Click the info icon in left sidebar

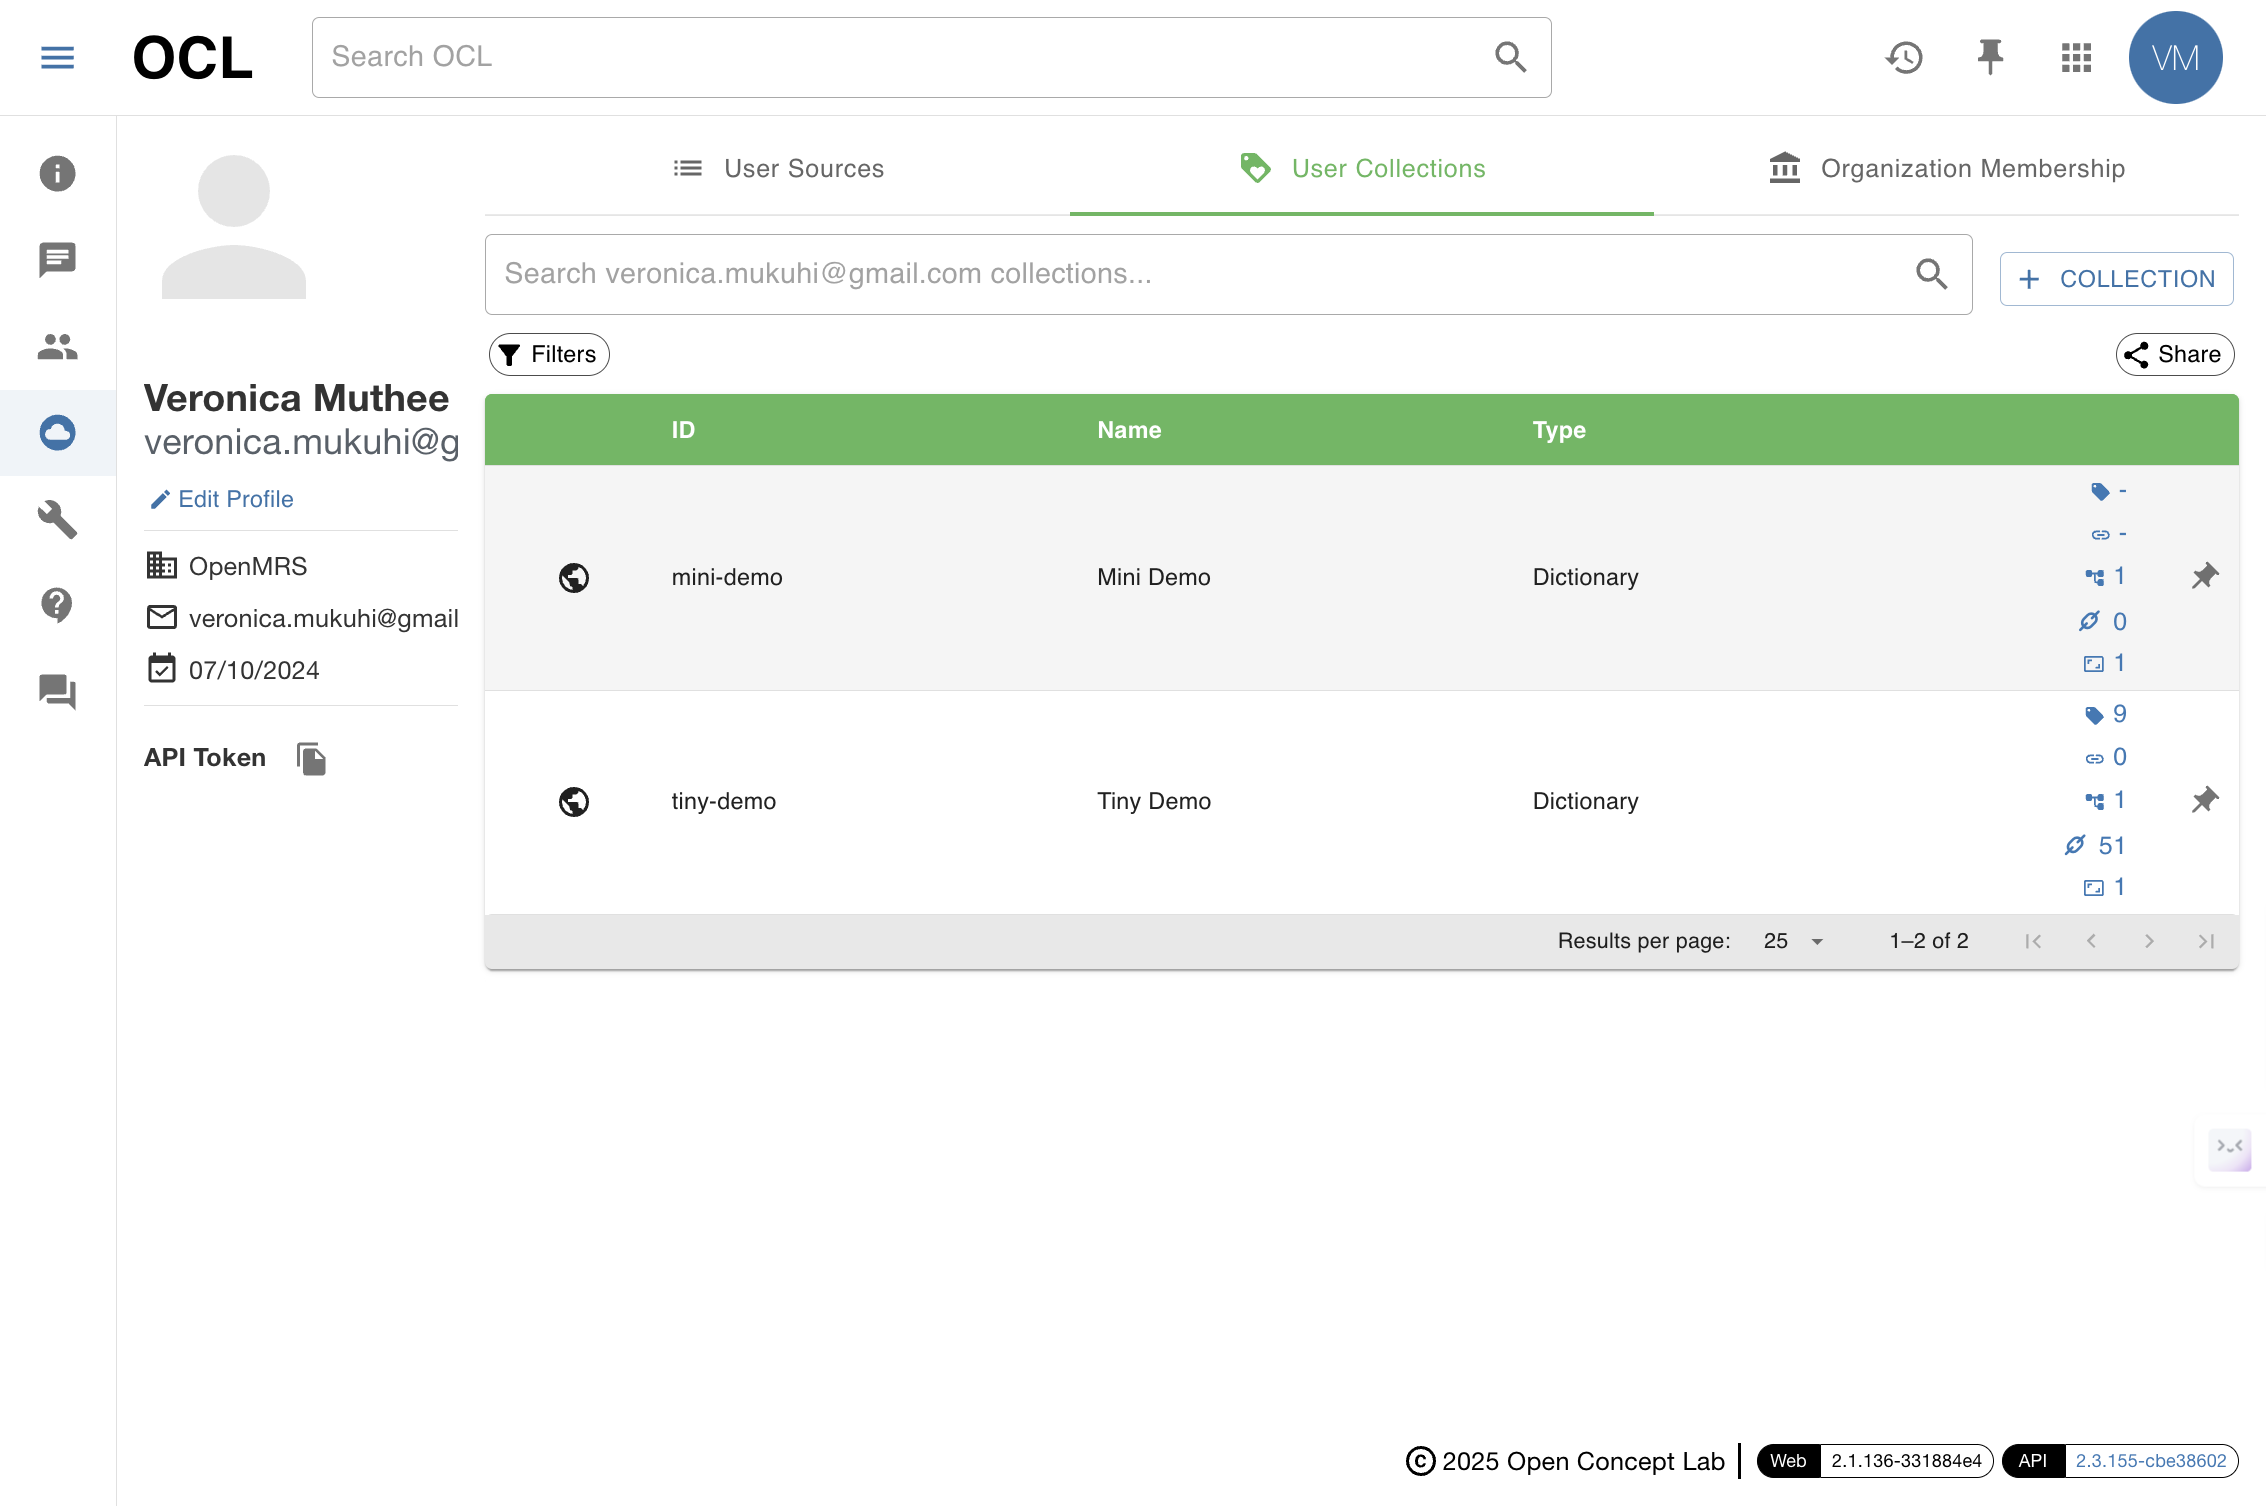[x=57, y=173]
